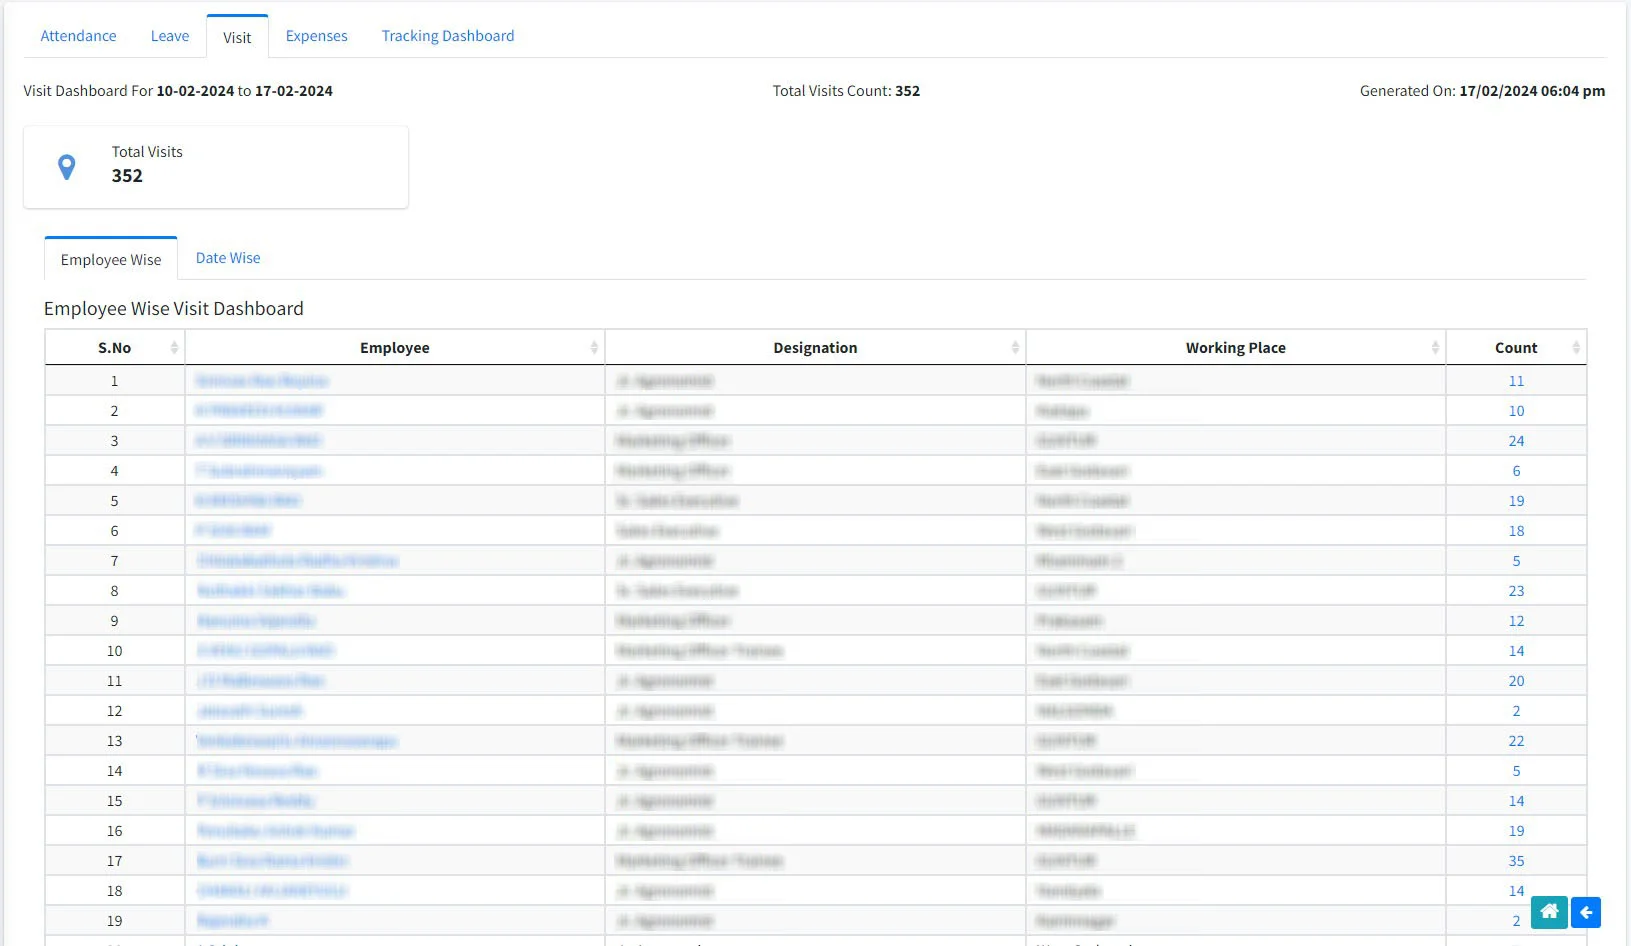This screenshot has height=946, width=1631.
Task: Click the location pin icon on Total Visits card
Action: (x=67, y=167)
